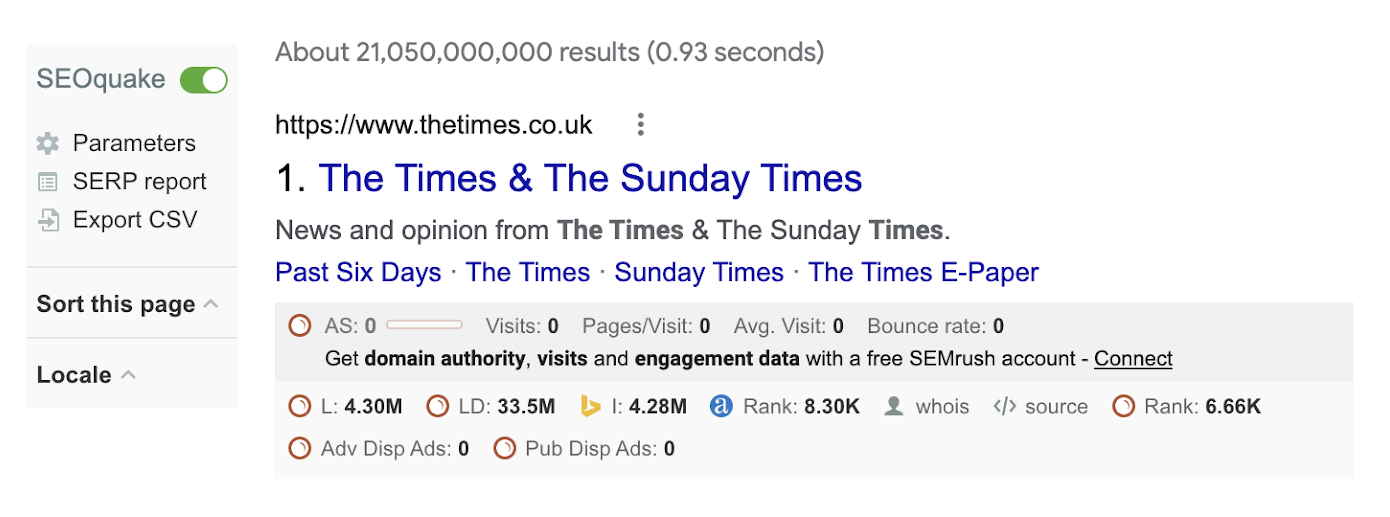The image size is (1390, 517).
Task: Click the Alexa Rank icon
Action: point(721,406)
